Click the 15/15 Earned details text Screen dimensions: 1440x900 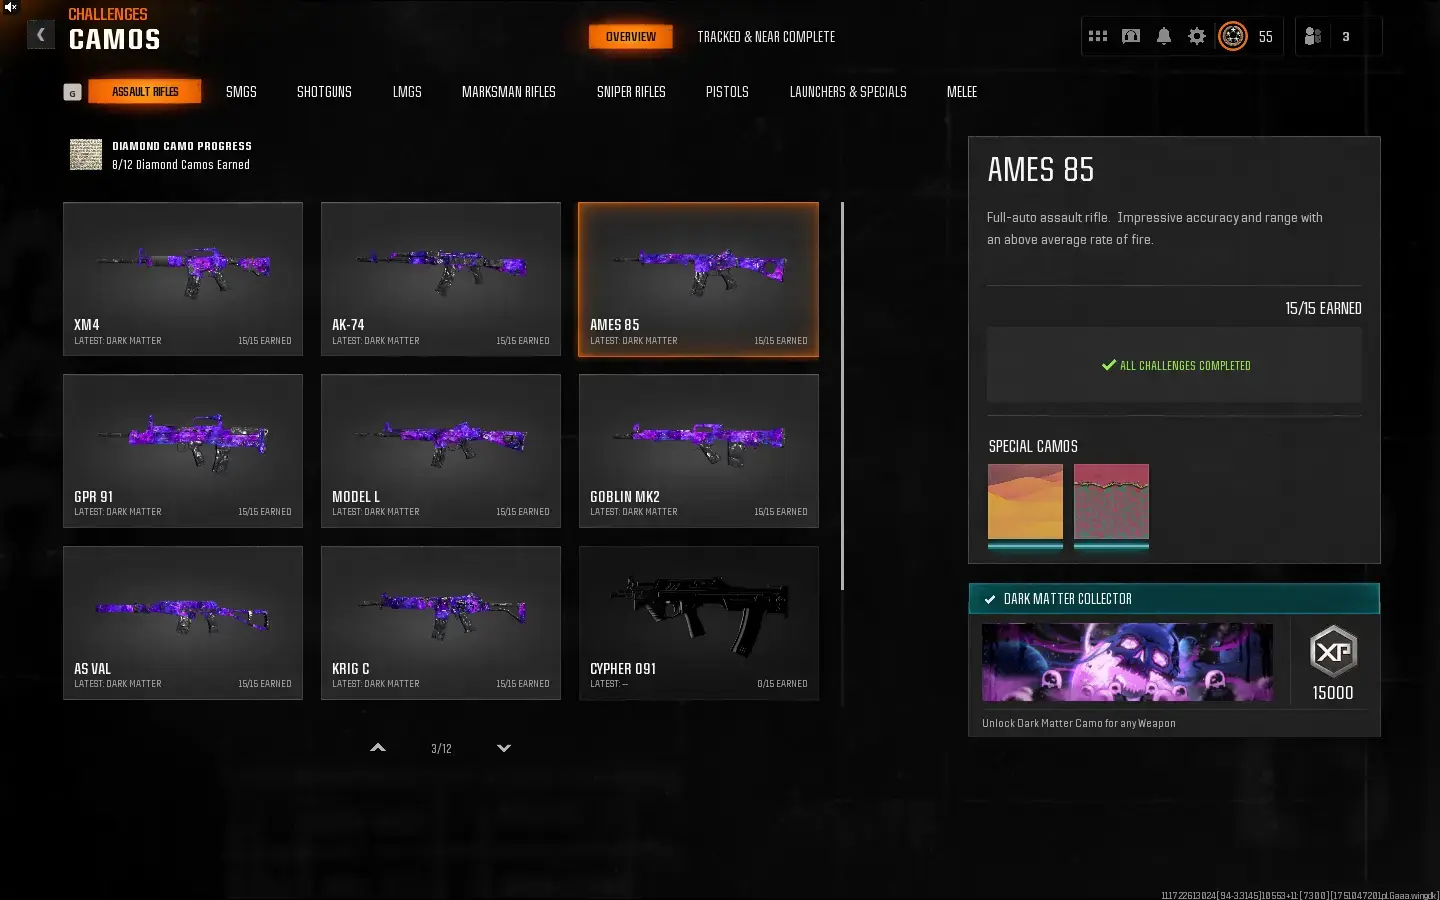click(1323, 308)
